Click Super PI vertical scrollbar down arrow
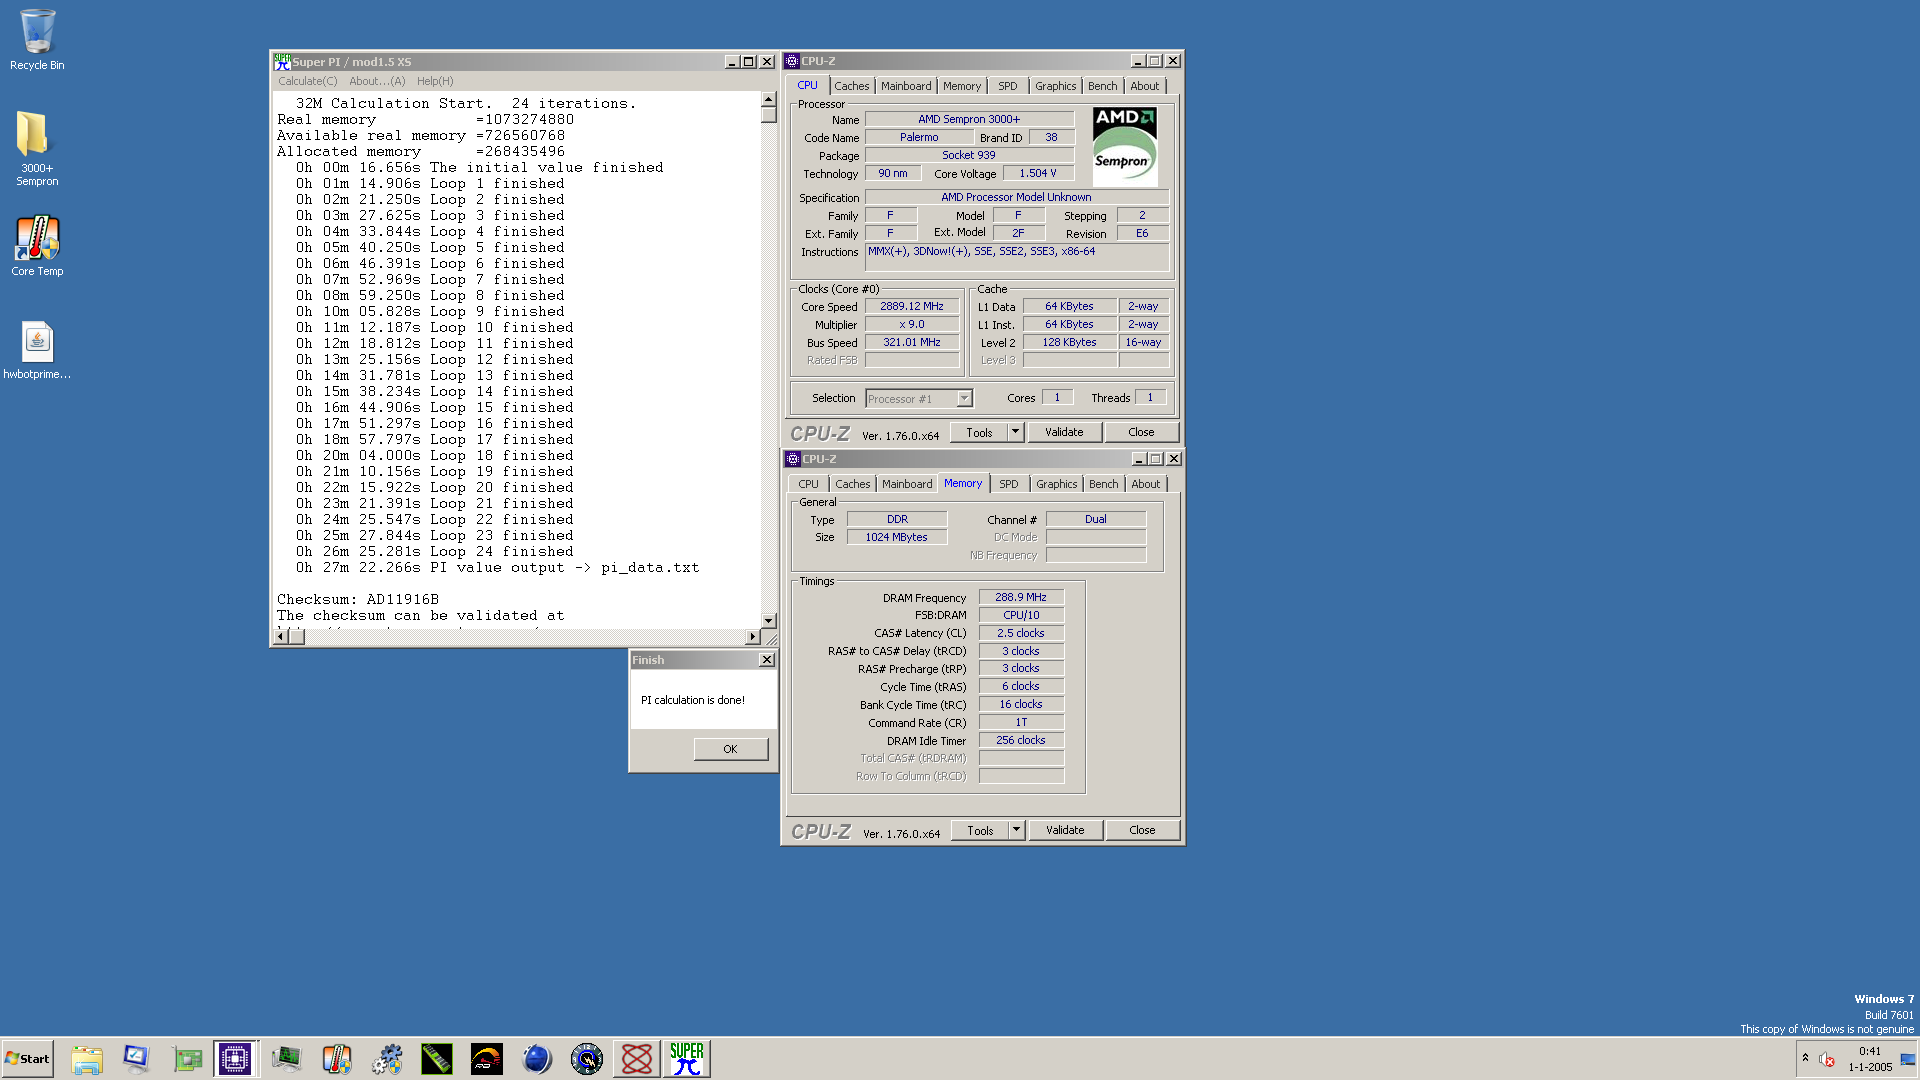Image resolution: width=1920 pixels, height=1080 pixels. 768,621
